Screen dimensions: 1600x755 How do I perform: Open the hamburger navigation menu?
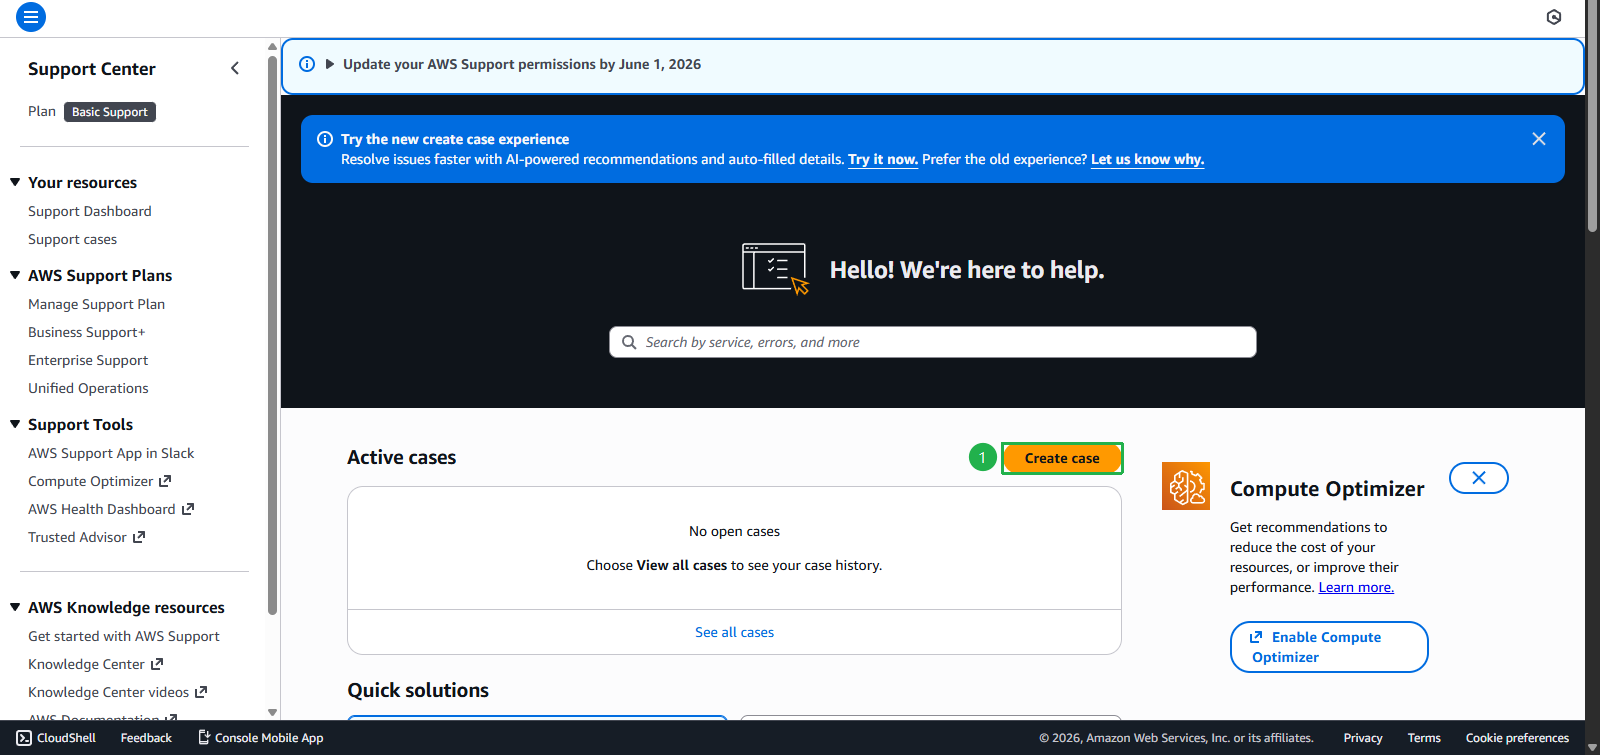pos(31,17)
